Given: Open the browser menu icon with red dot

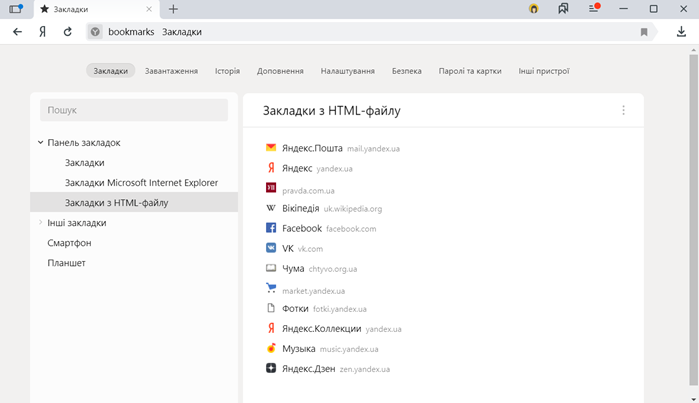Looking at the screenshot, I should pyautogui.click(x=594, y=8).
